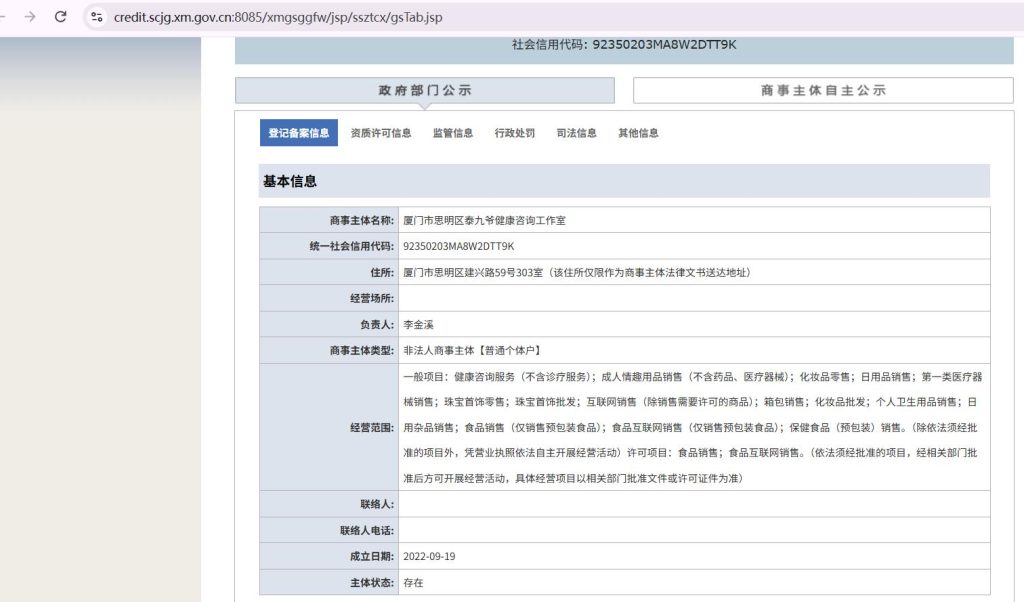This screenshot has width=1024, height=602.
Task: Click the 联络人电话 label
Action: (366, 530)
